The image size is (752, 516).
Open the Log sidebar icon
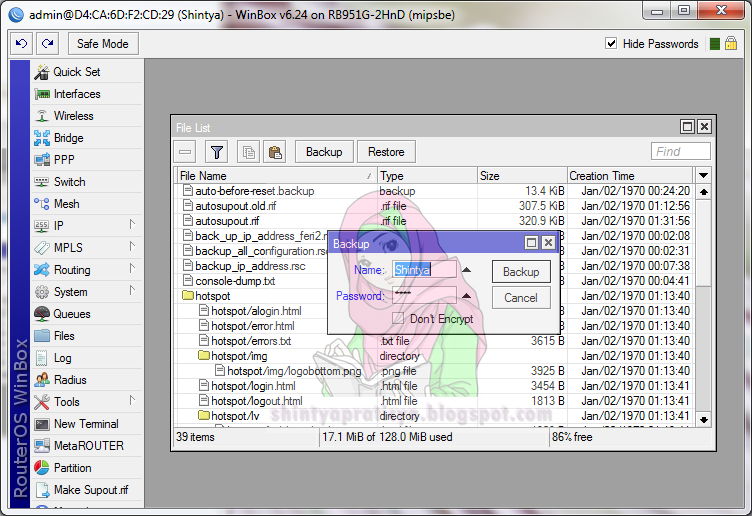[x=42, y=358]
